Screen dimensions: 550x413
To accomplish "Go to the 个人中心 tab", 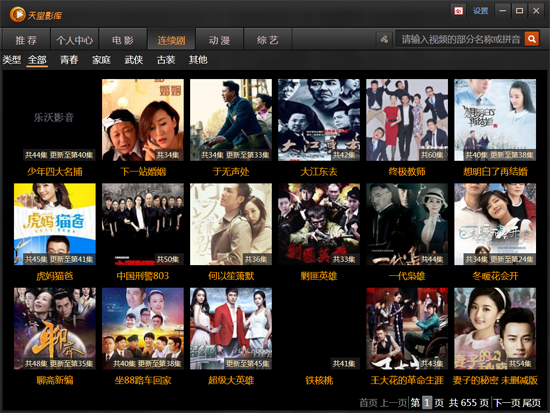I will tap(74, 40).
